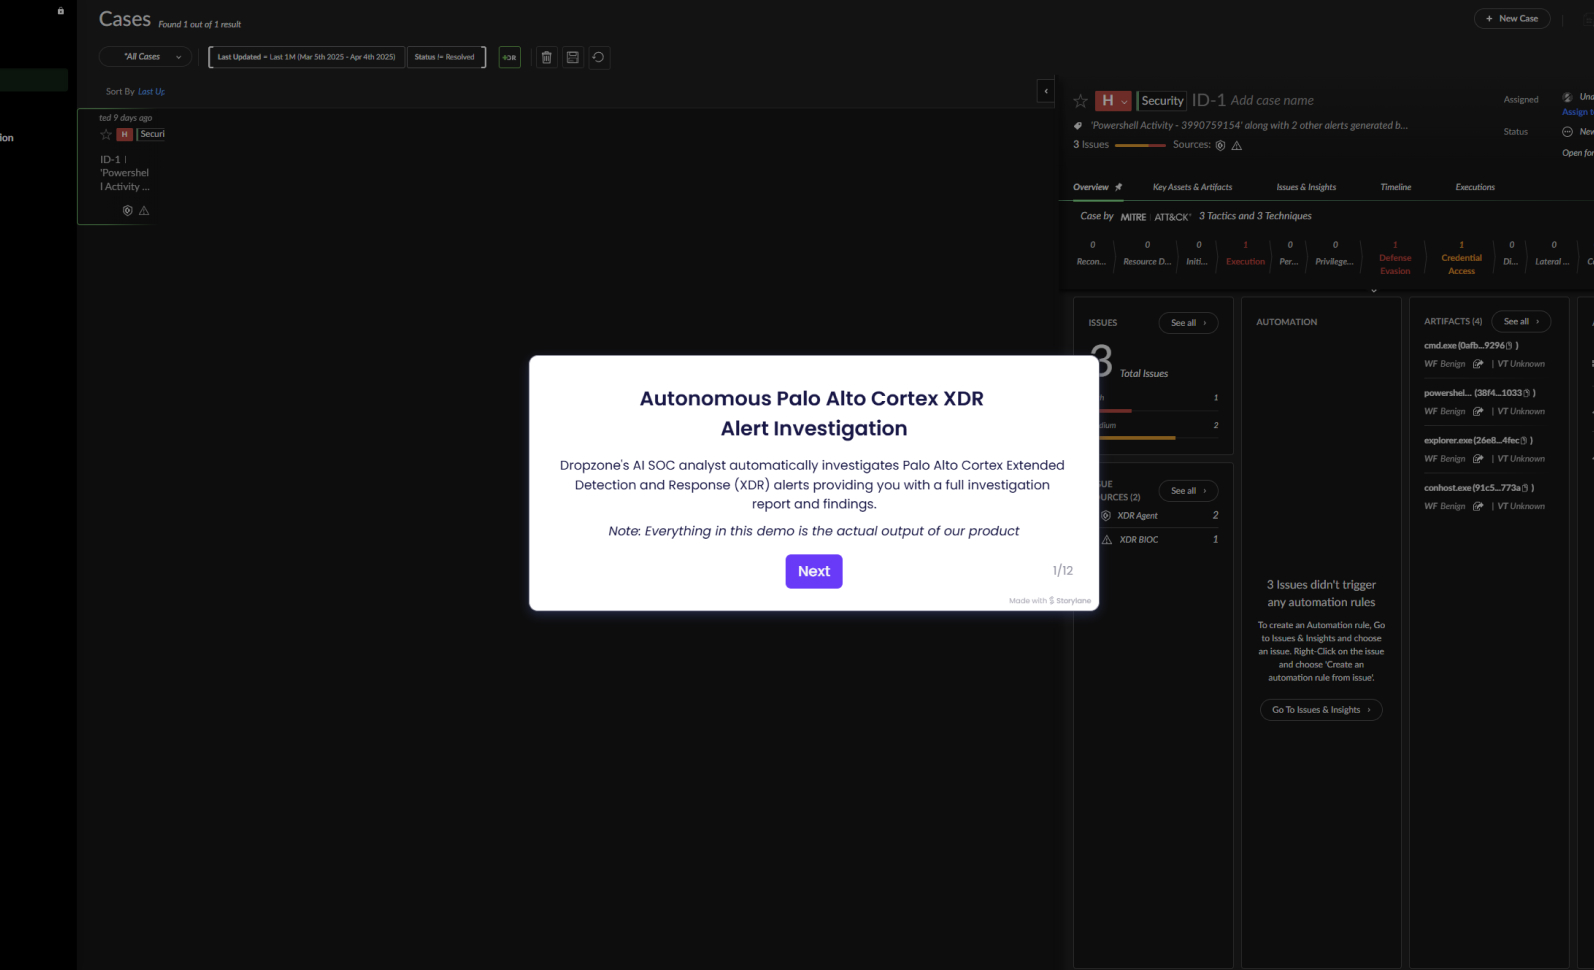Click the issues severity bar in header
The width and height of the screenshot is (1594, 970).
[x=1140, y=145]
